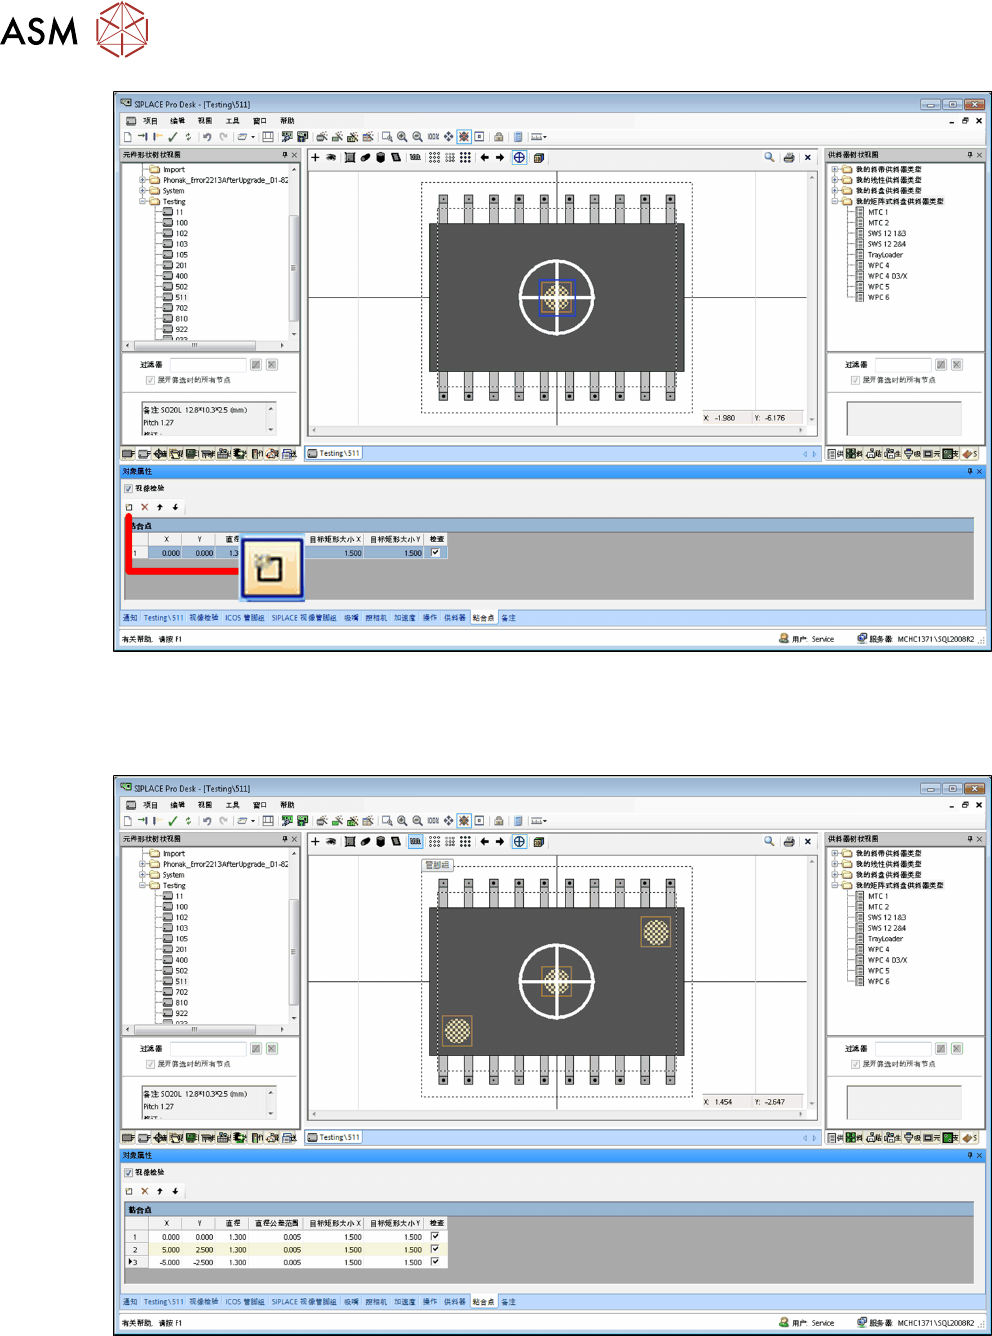The image size is (992, 1336).
Task: Click red delete X icon in second screenshot
Action: (x=144, y=1191)
